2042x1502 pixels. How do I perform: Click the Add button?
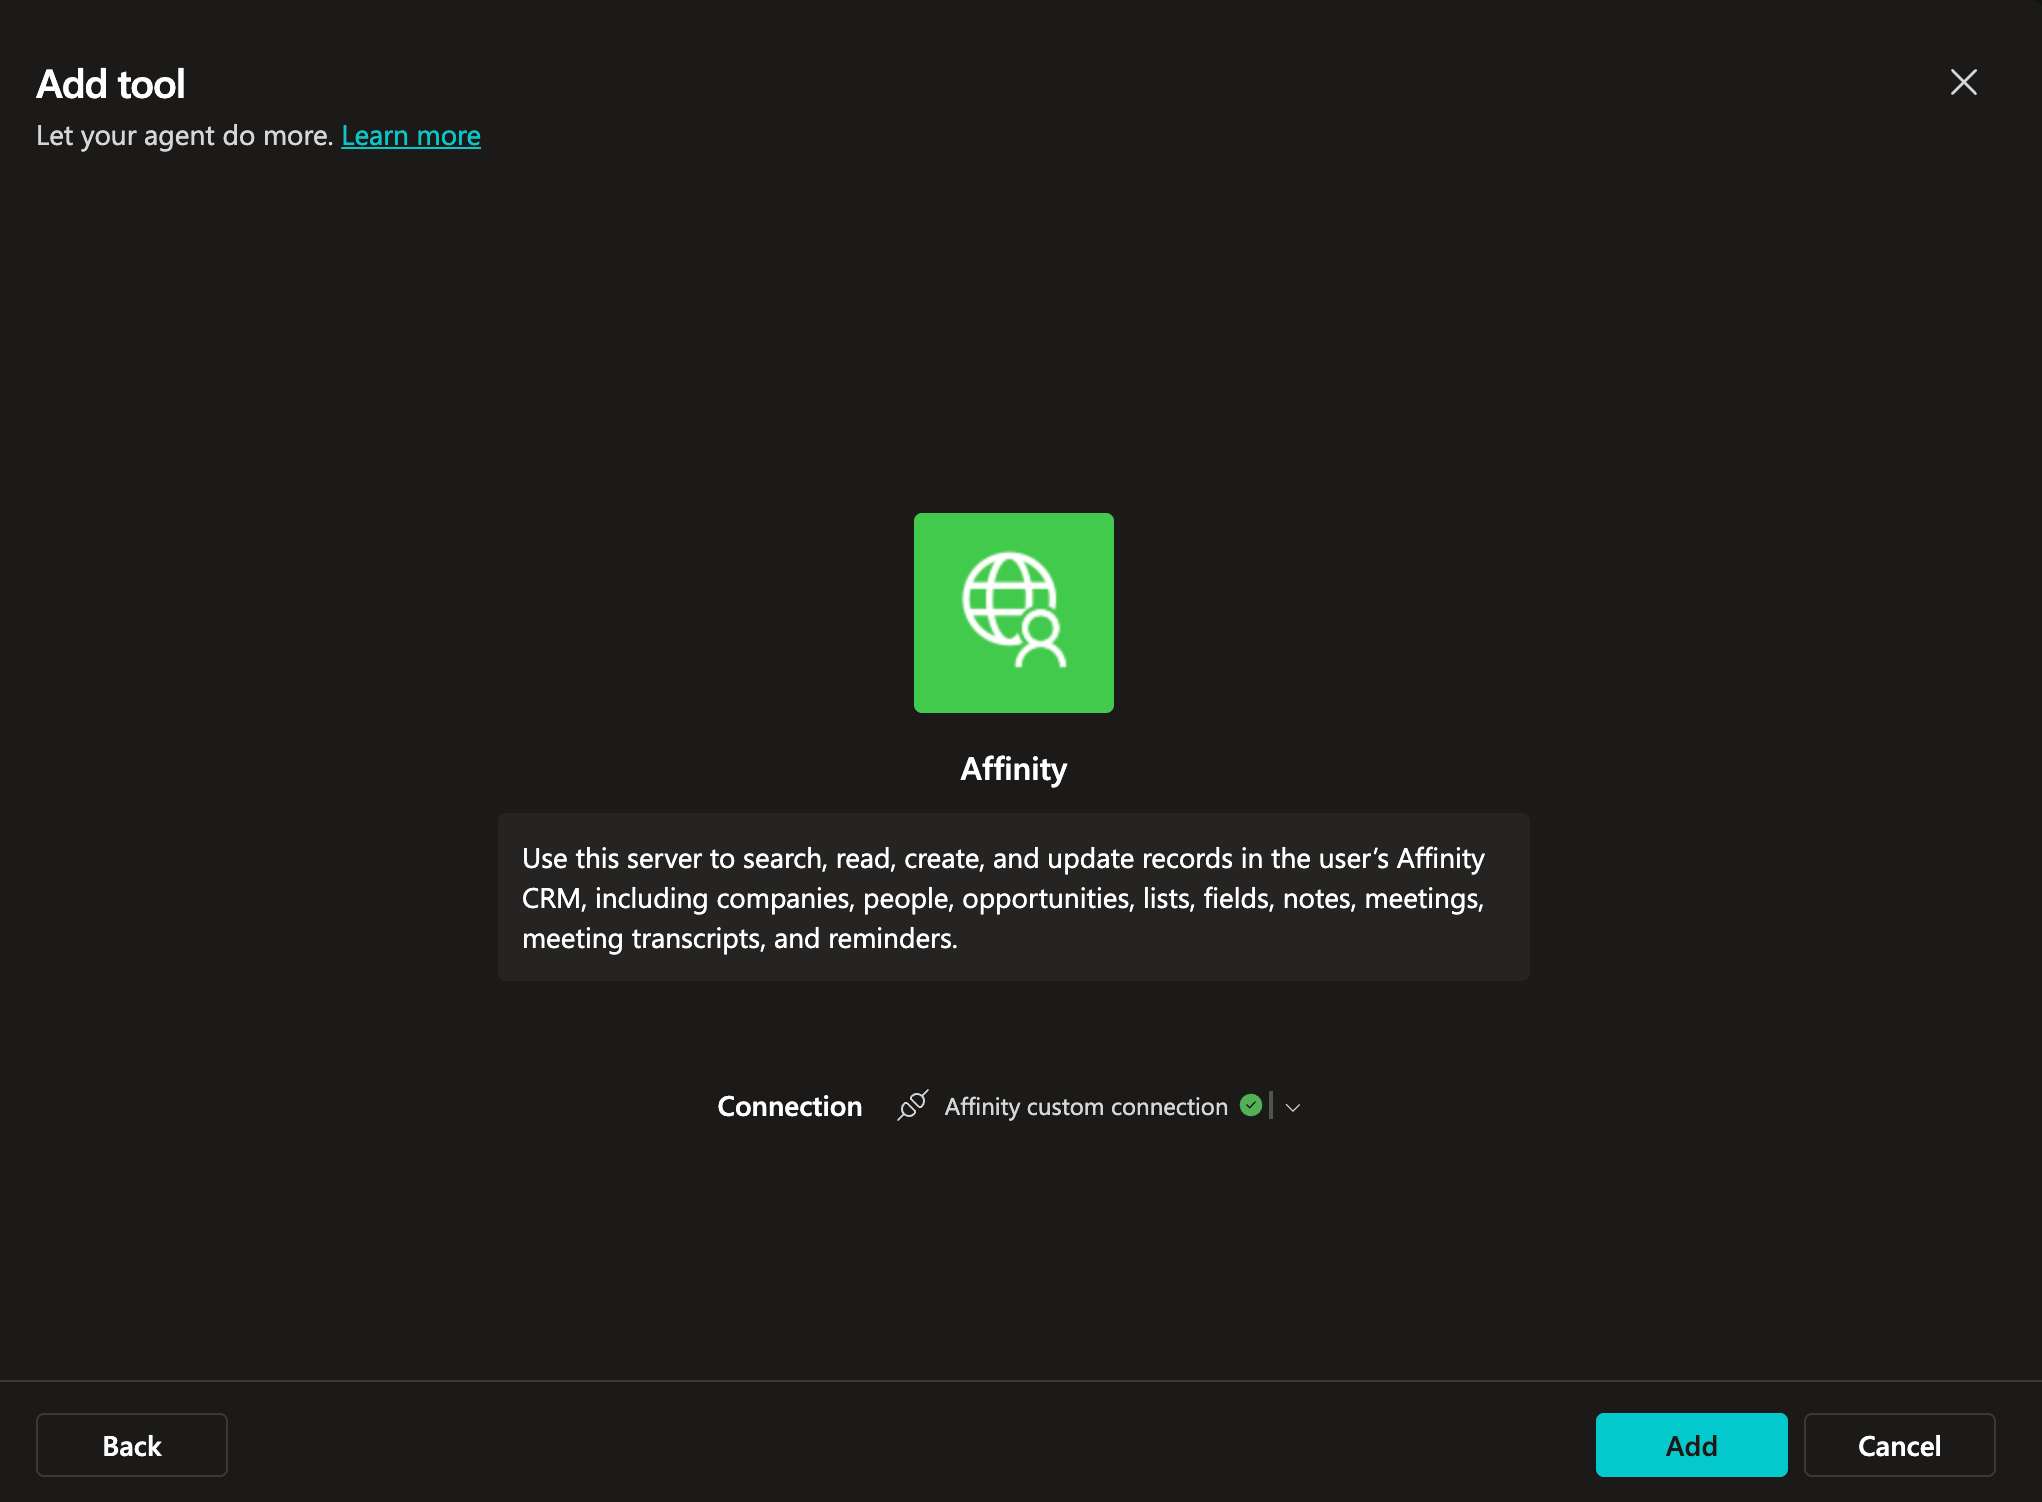[1691, 1445]
